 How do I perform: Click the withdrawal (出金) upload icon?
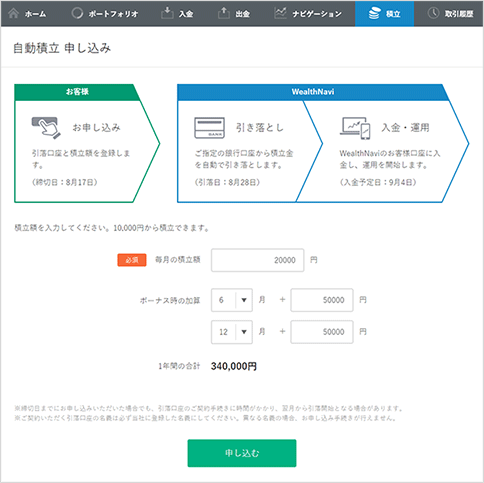point(224,13)
